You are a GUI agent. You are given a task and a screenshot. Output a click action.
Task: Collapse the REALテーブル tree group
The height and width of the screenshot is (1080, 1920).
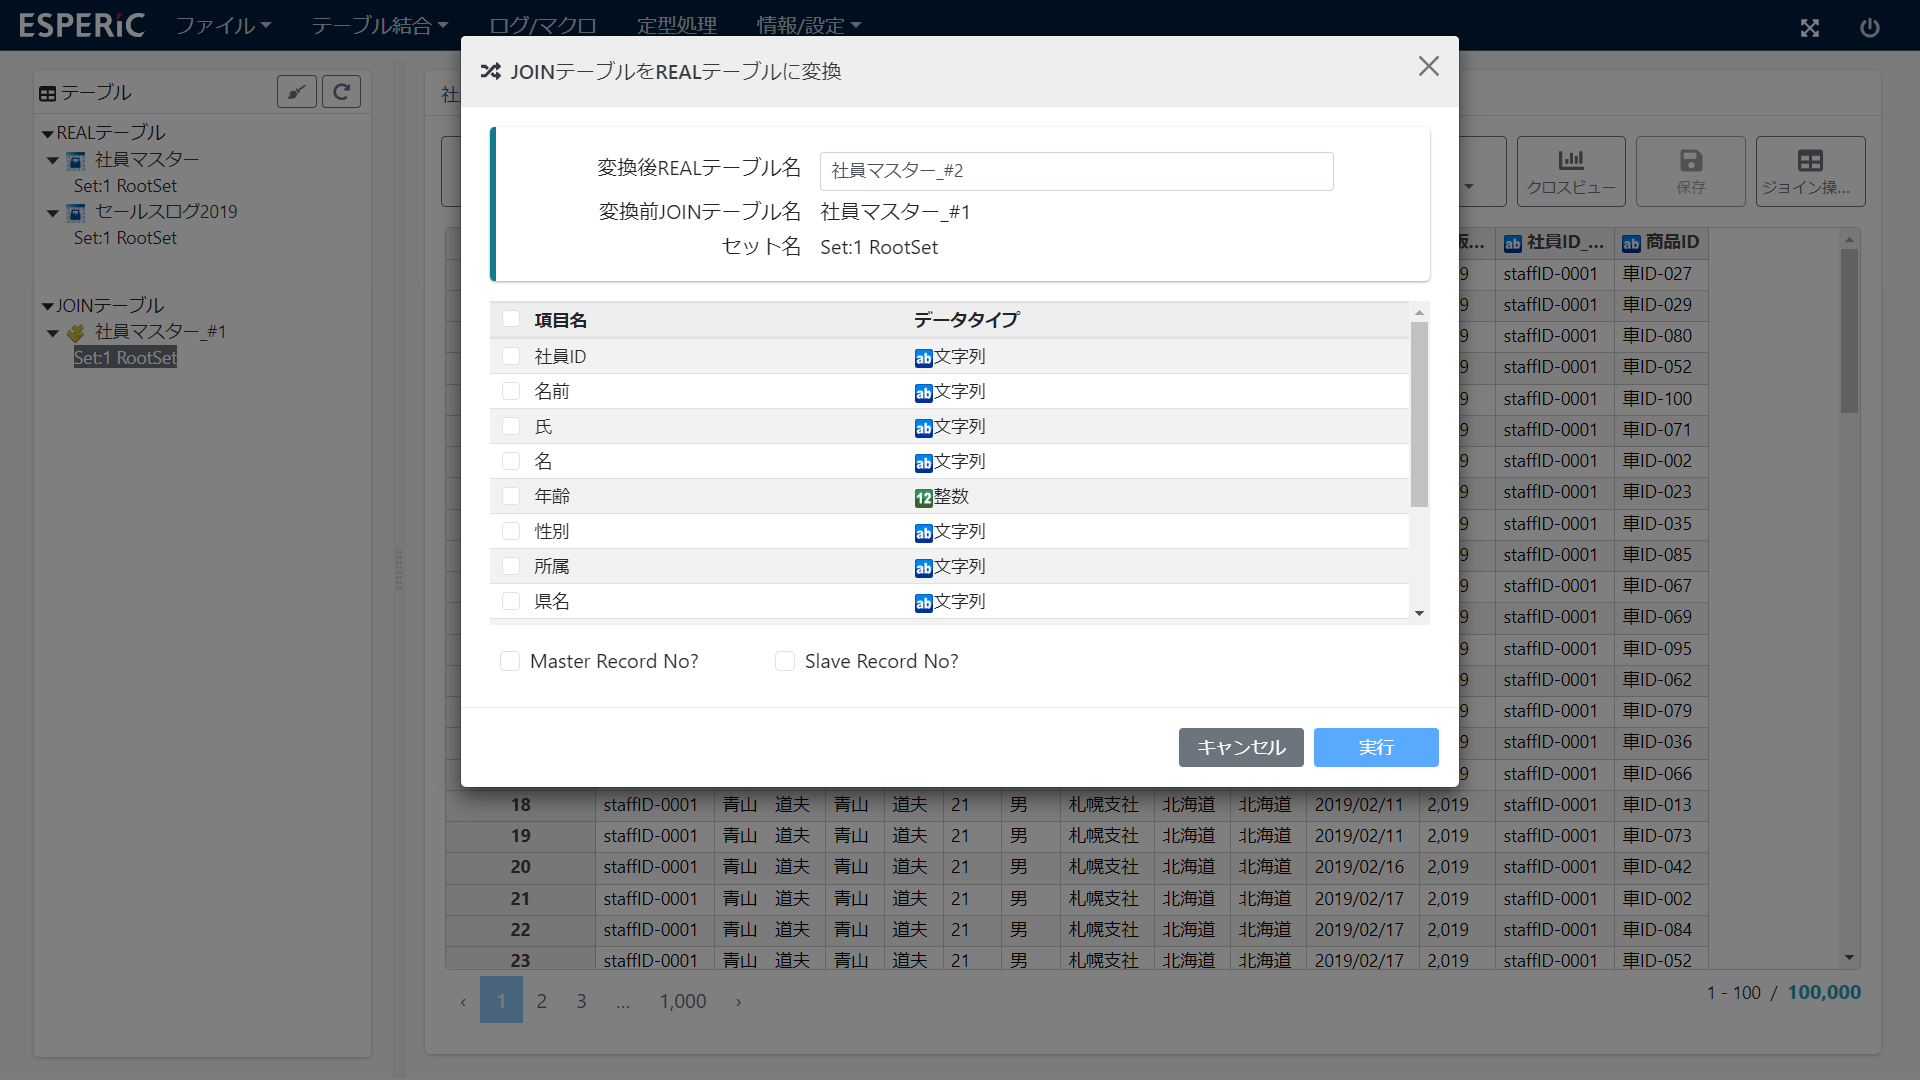click(47, 134)
